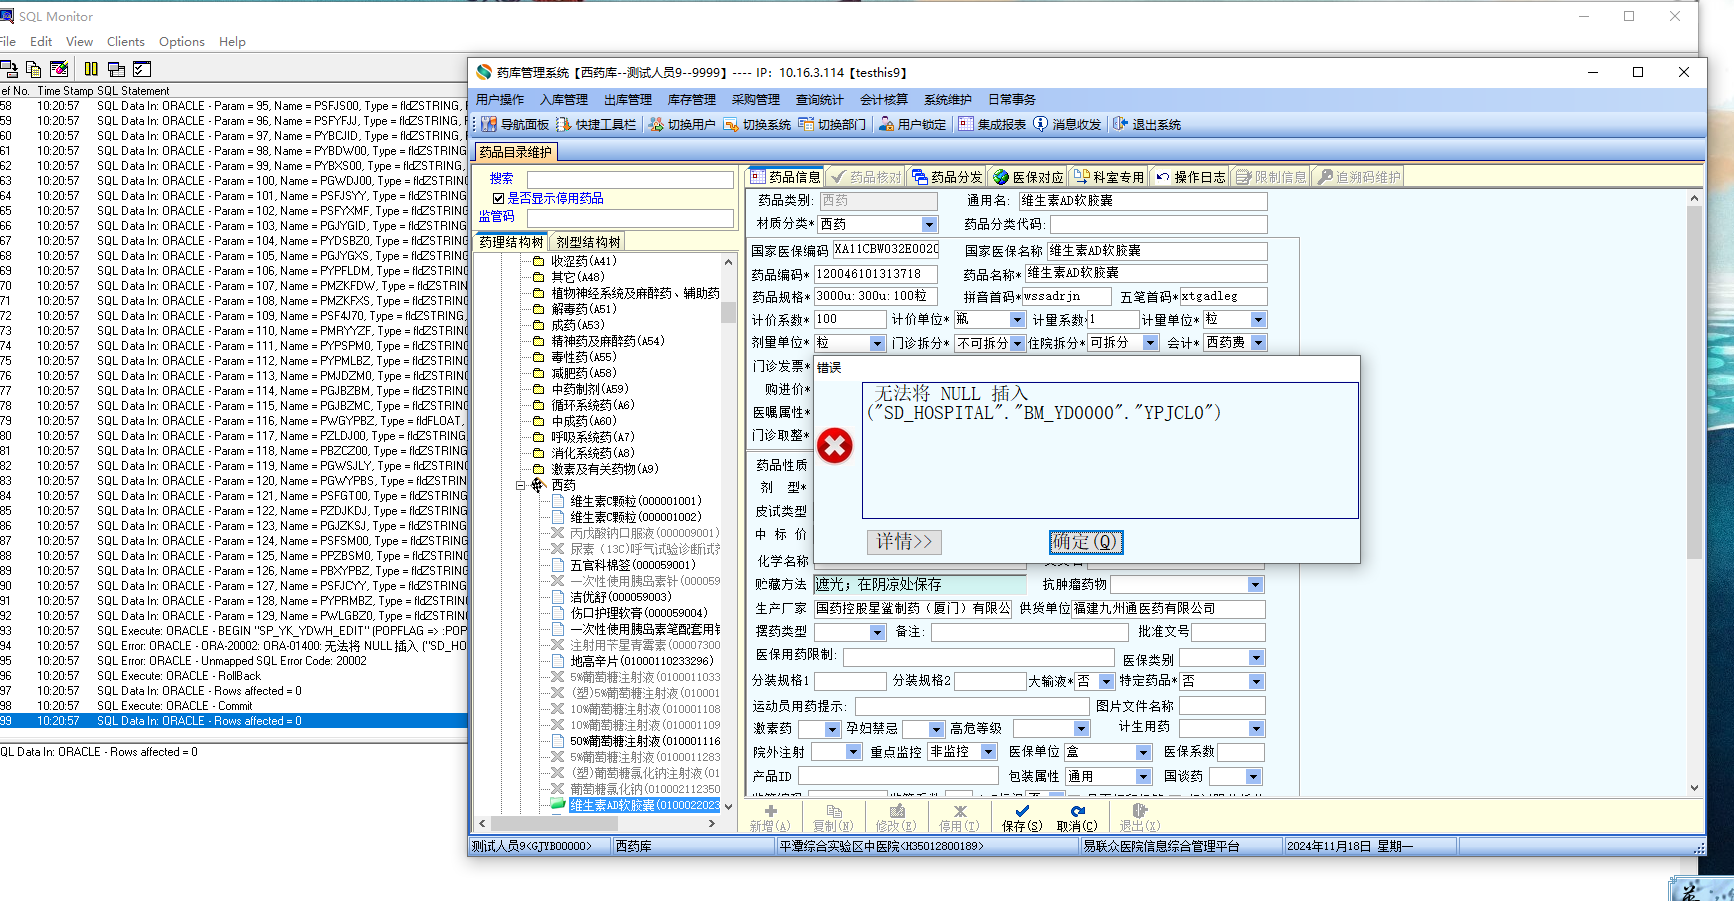Screen dimensions: 1734x901
Task: Toggle the box beside 五官科棉签(000059001)
Action: pos(558,565)
